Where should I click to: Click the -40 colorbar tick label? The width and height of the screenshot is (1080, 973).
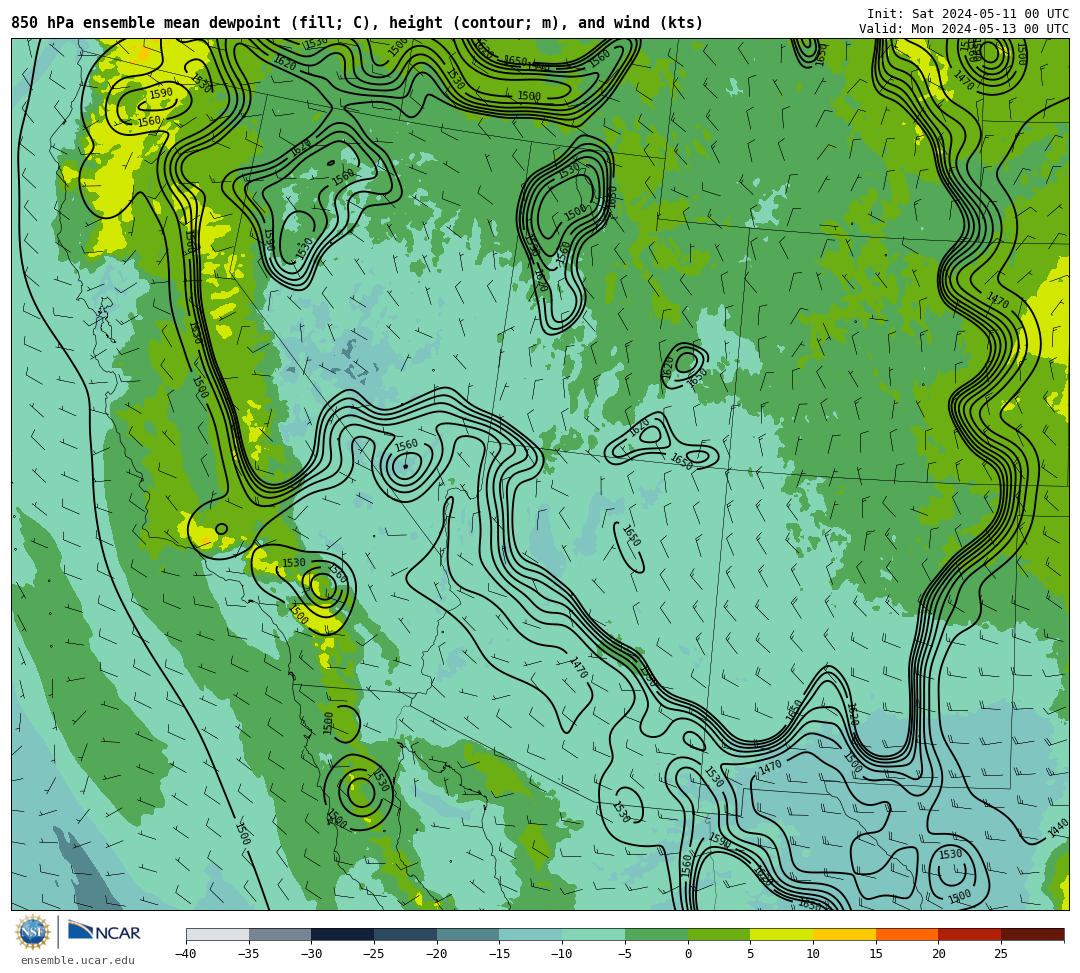[x=186, y=954]
